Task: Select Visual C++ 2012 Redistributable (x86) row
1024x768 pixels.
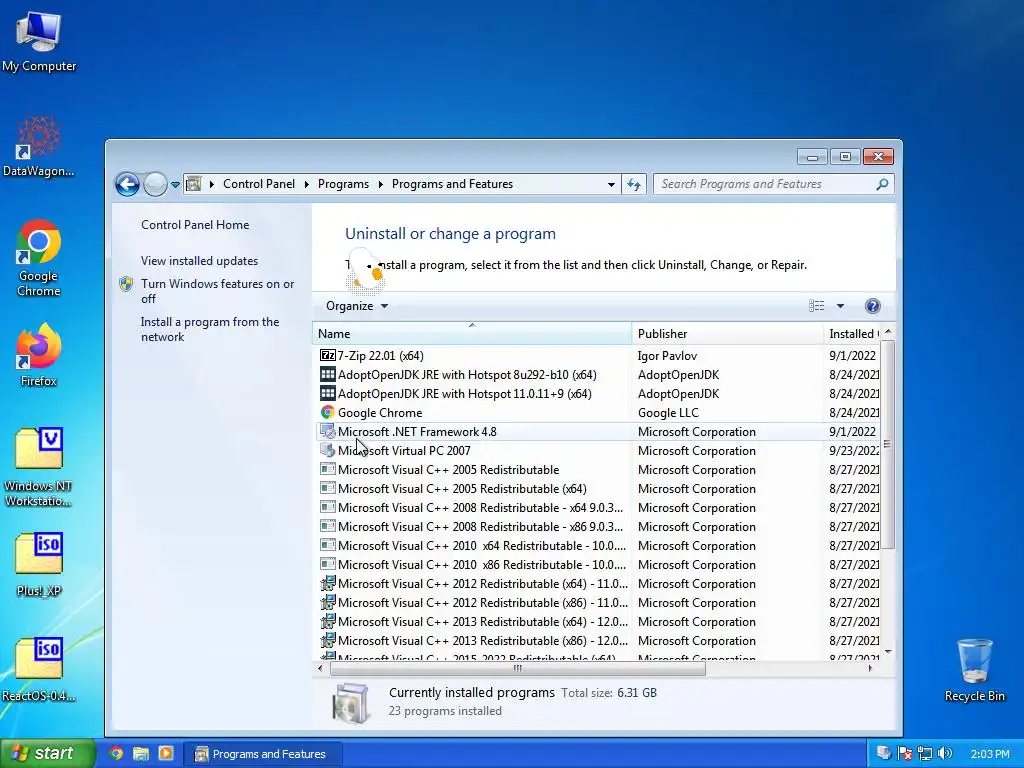Action: pyautogui.click(x=597, y=603)
